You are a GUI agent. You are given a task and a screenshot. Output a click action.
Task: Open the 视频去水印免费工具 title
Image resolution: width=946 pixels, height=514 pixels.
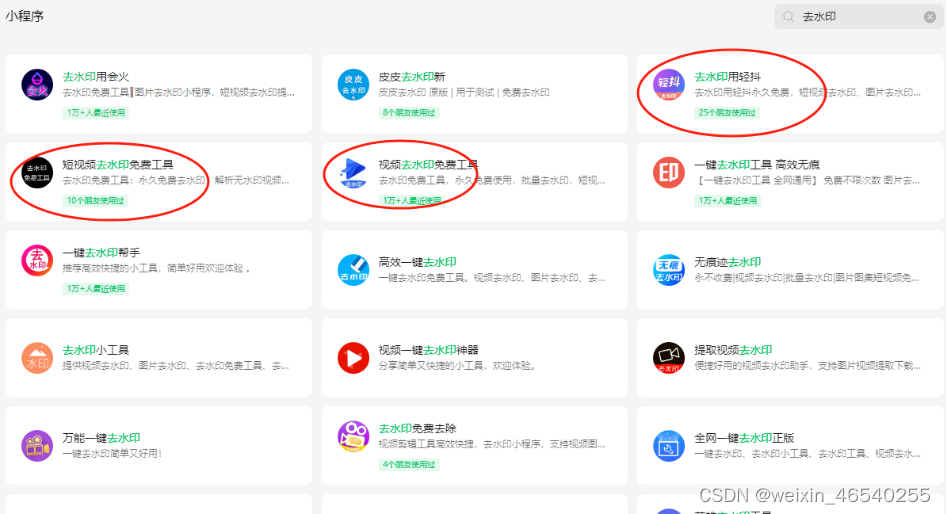coord(428,165)
